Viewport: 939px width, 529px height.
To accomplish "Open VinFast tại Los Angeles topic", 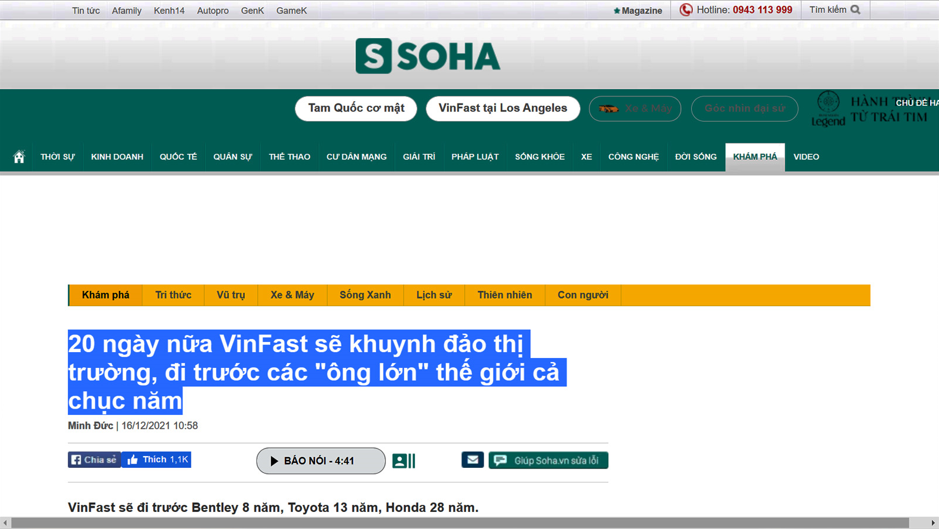I will pyautogui.click(x=503, y=108).
